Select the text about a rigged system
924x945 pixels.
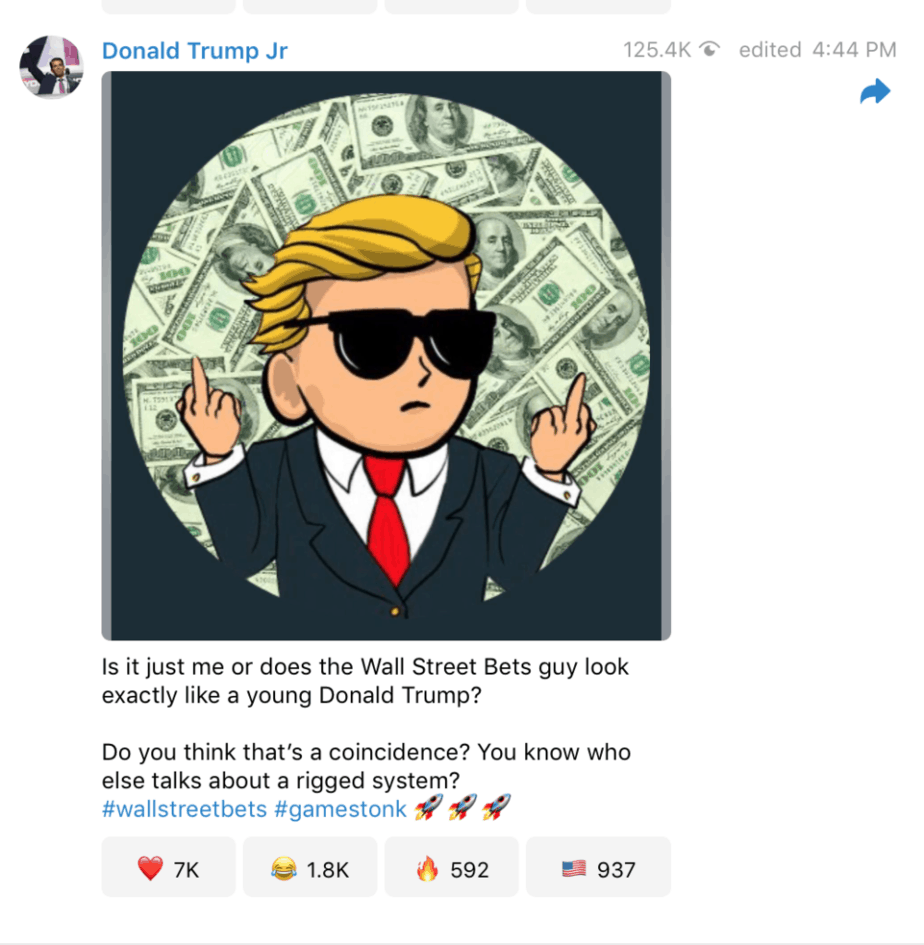pyautogui.click(x=366, y=766)
